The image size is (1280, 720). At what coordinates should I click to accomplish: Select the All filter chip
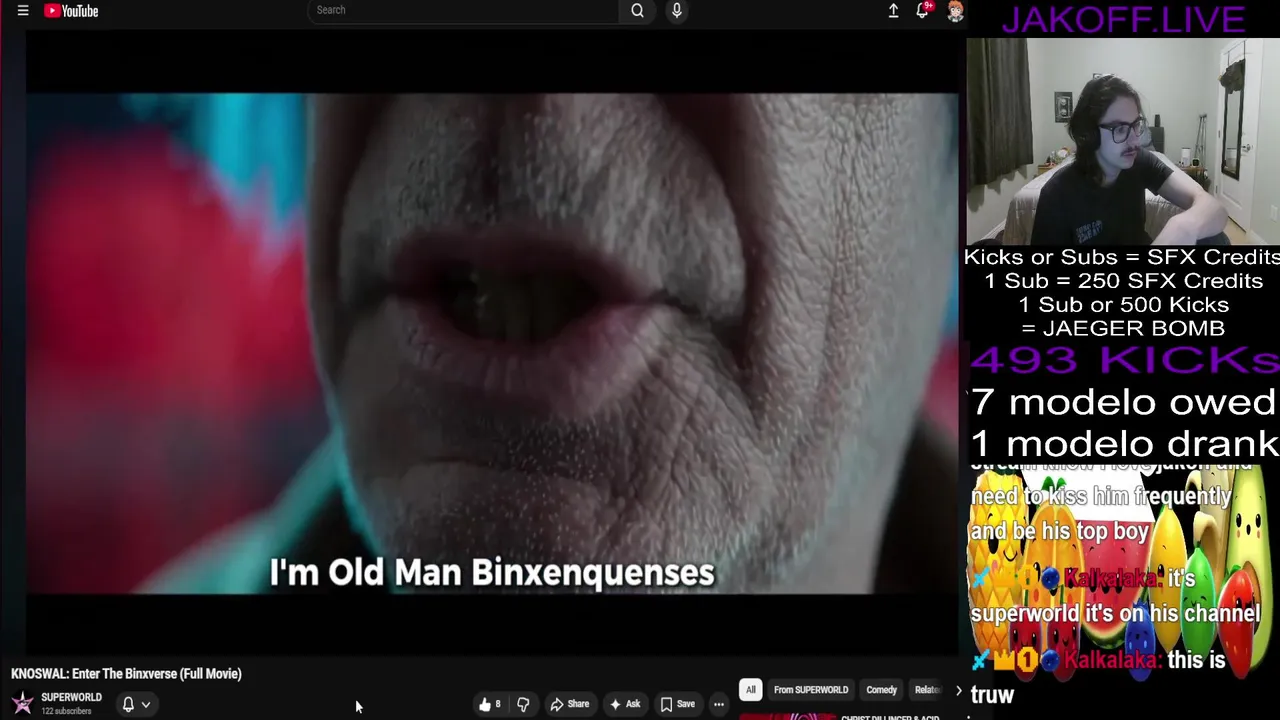(x=750, y=690)
